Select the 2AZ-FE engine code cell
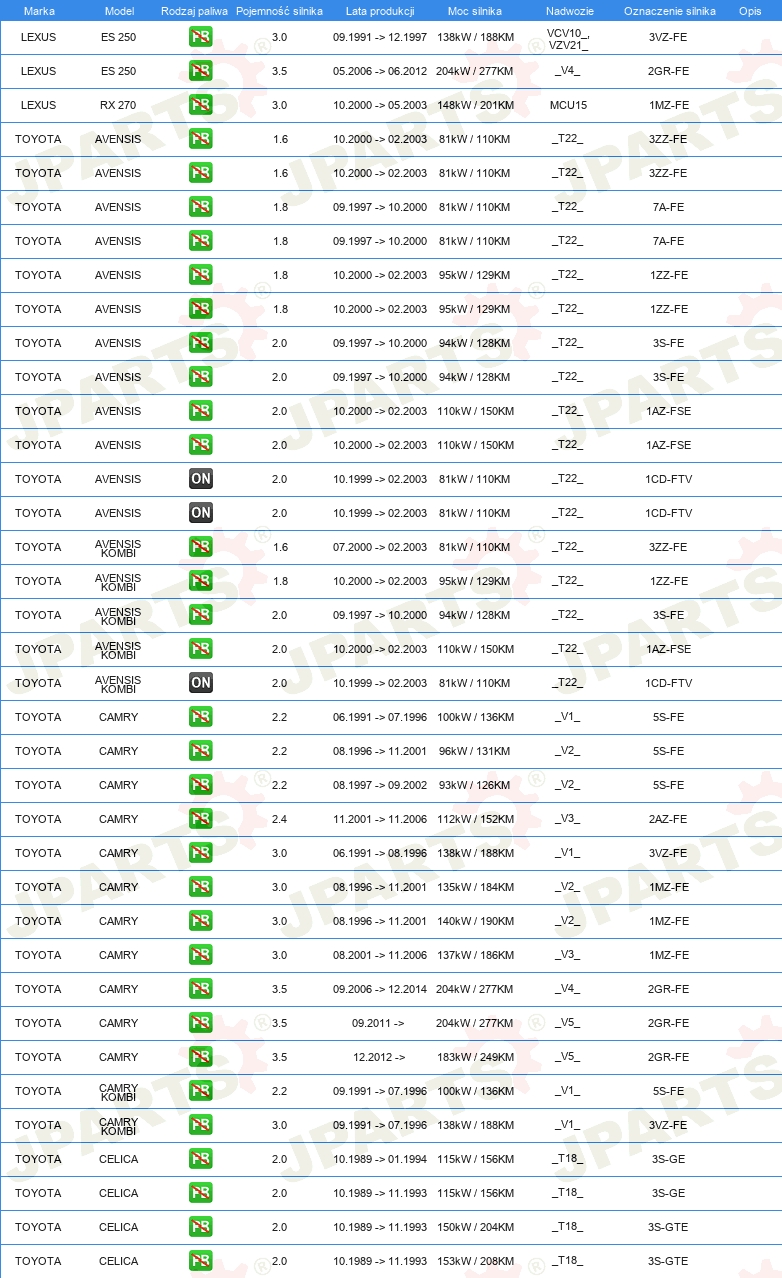The width and height of the screenshot is (782, 1278). 668,819
